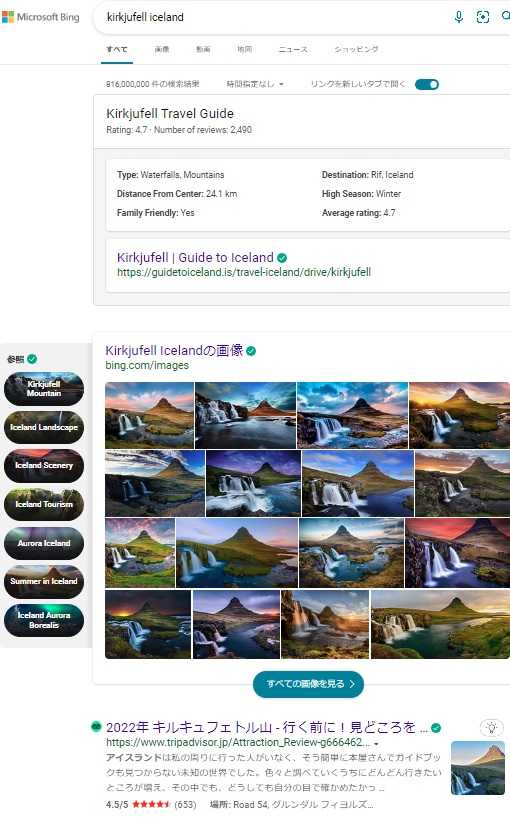Open the Kirkjufell | Guide to Iceland link
The height and width of the screenshot is (819, 510).
point(195,258)
